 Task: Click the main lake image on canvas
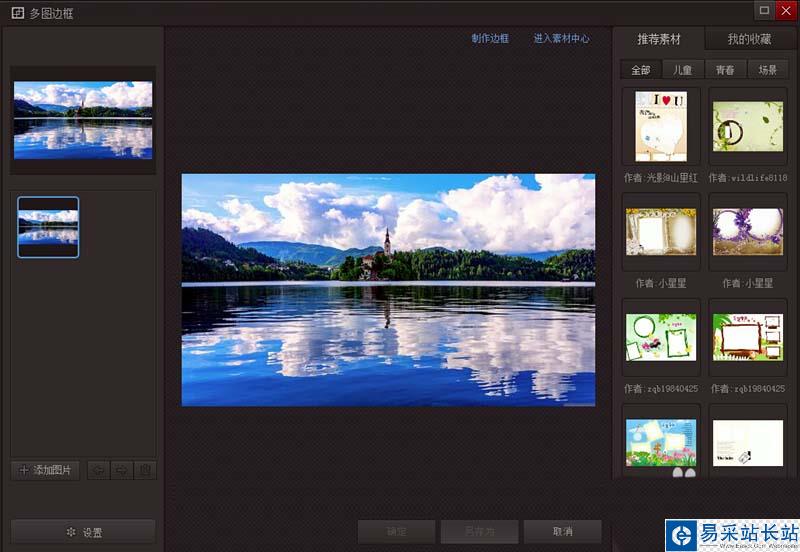[388, 290]
